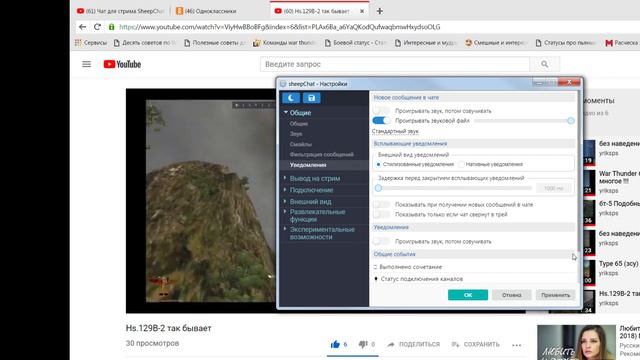Open 'Общие' sub-item in settings tree

(x=299, y=124)
